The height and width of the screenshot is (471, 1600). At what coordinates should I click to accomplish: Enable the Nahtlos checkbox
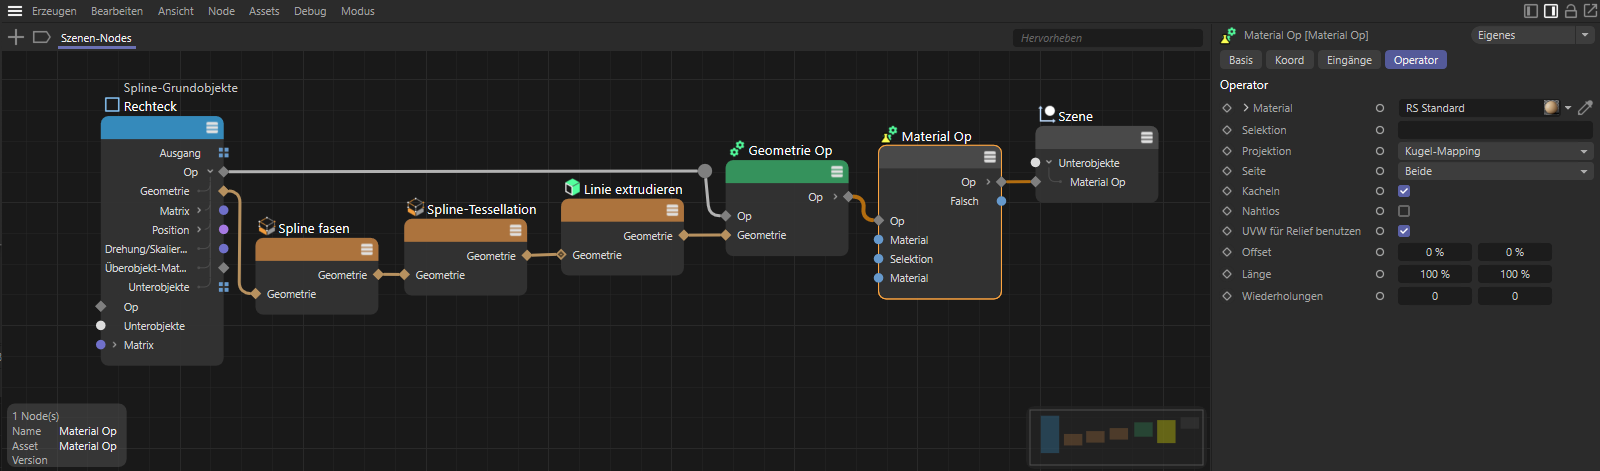click(1404, 211)
